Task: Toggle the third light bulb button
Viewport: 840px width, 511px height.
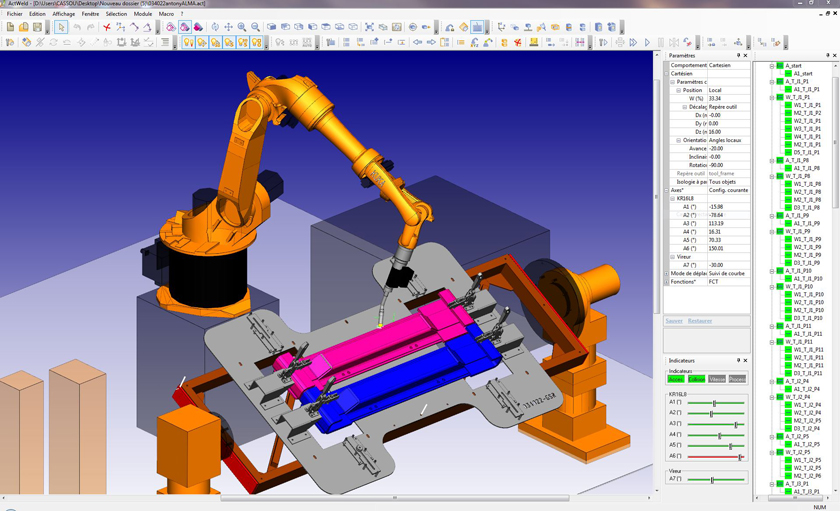Action: click(215, 42)
